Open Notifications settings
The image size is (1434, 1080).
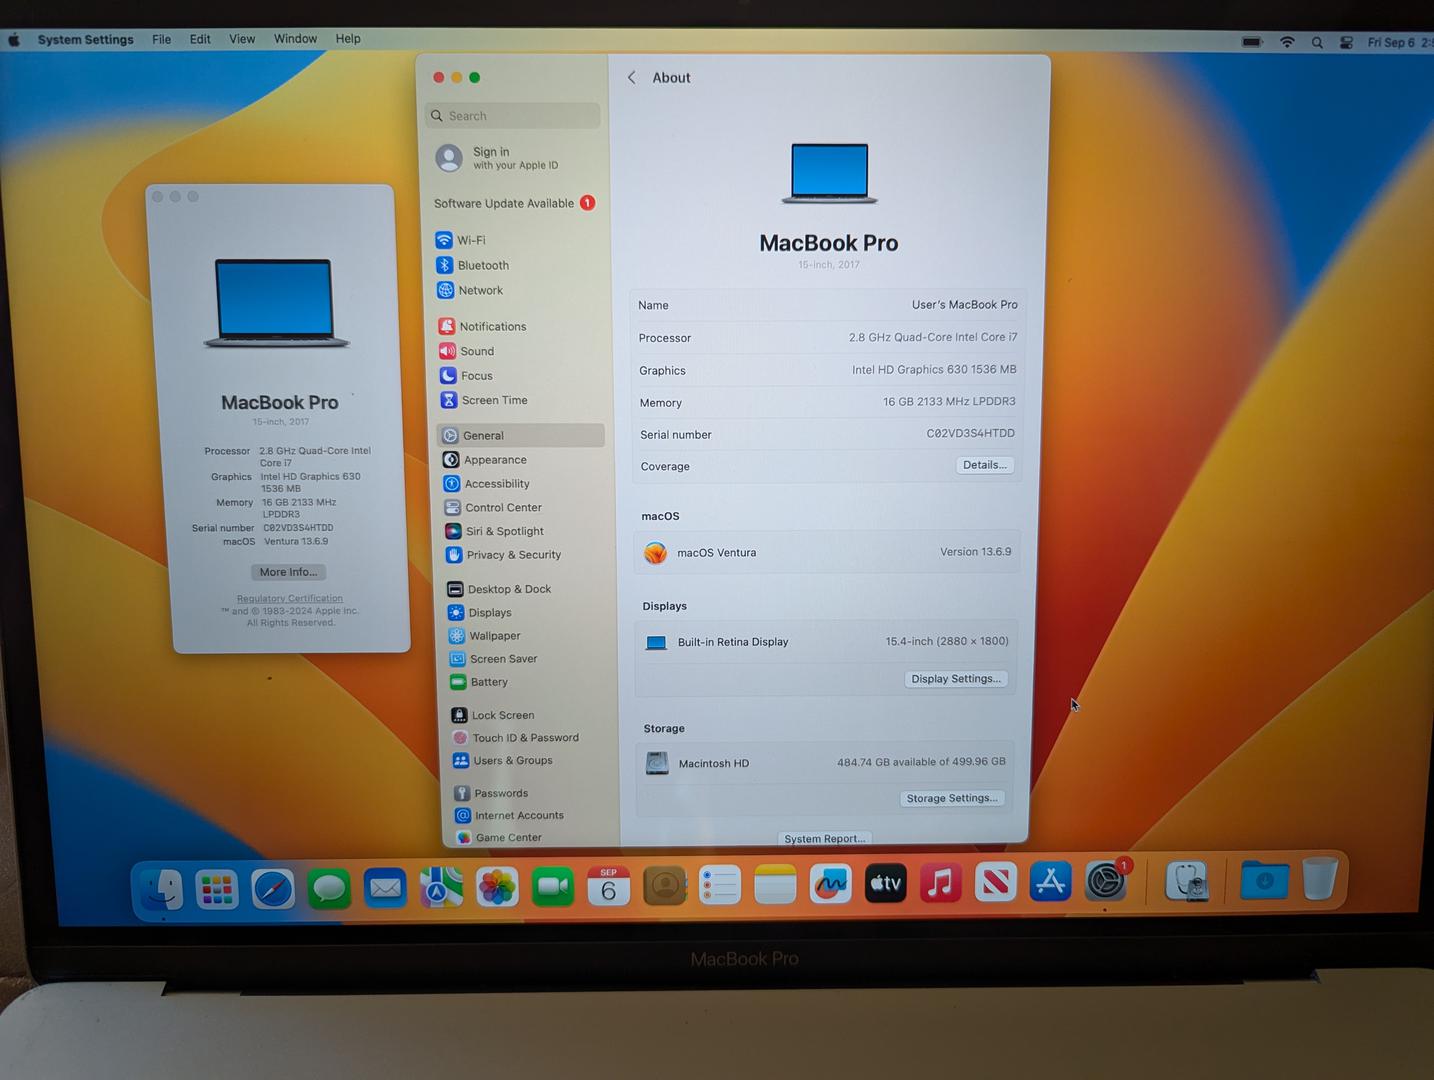point(482,326)
